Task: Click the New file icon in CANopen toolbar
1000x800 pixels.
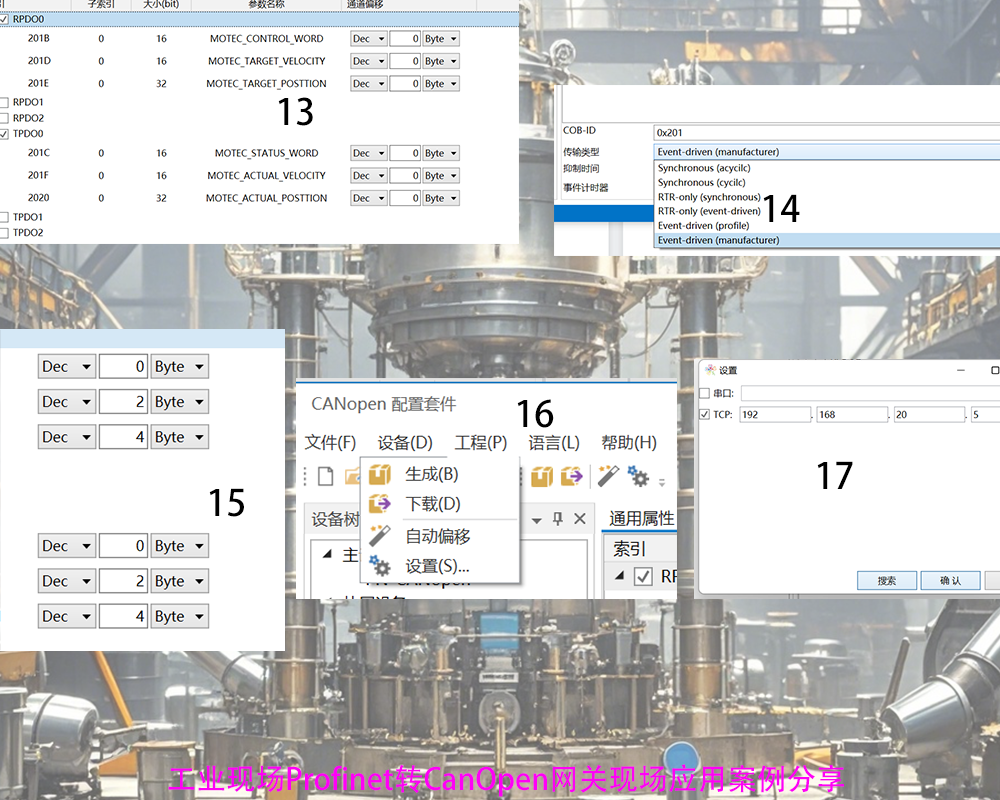Action: click(x=326, y=476)
